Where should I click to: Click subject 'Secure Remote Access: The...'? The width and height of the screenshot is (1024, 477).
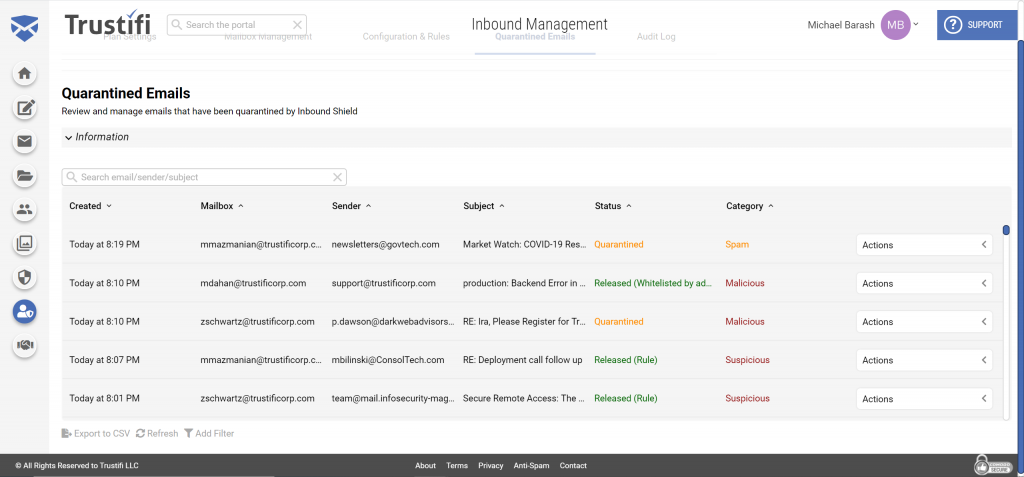tap(524, 398)
